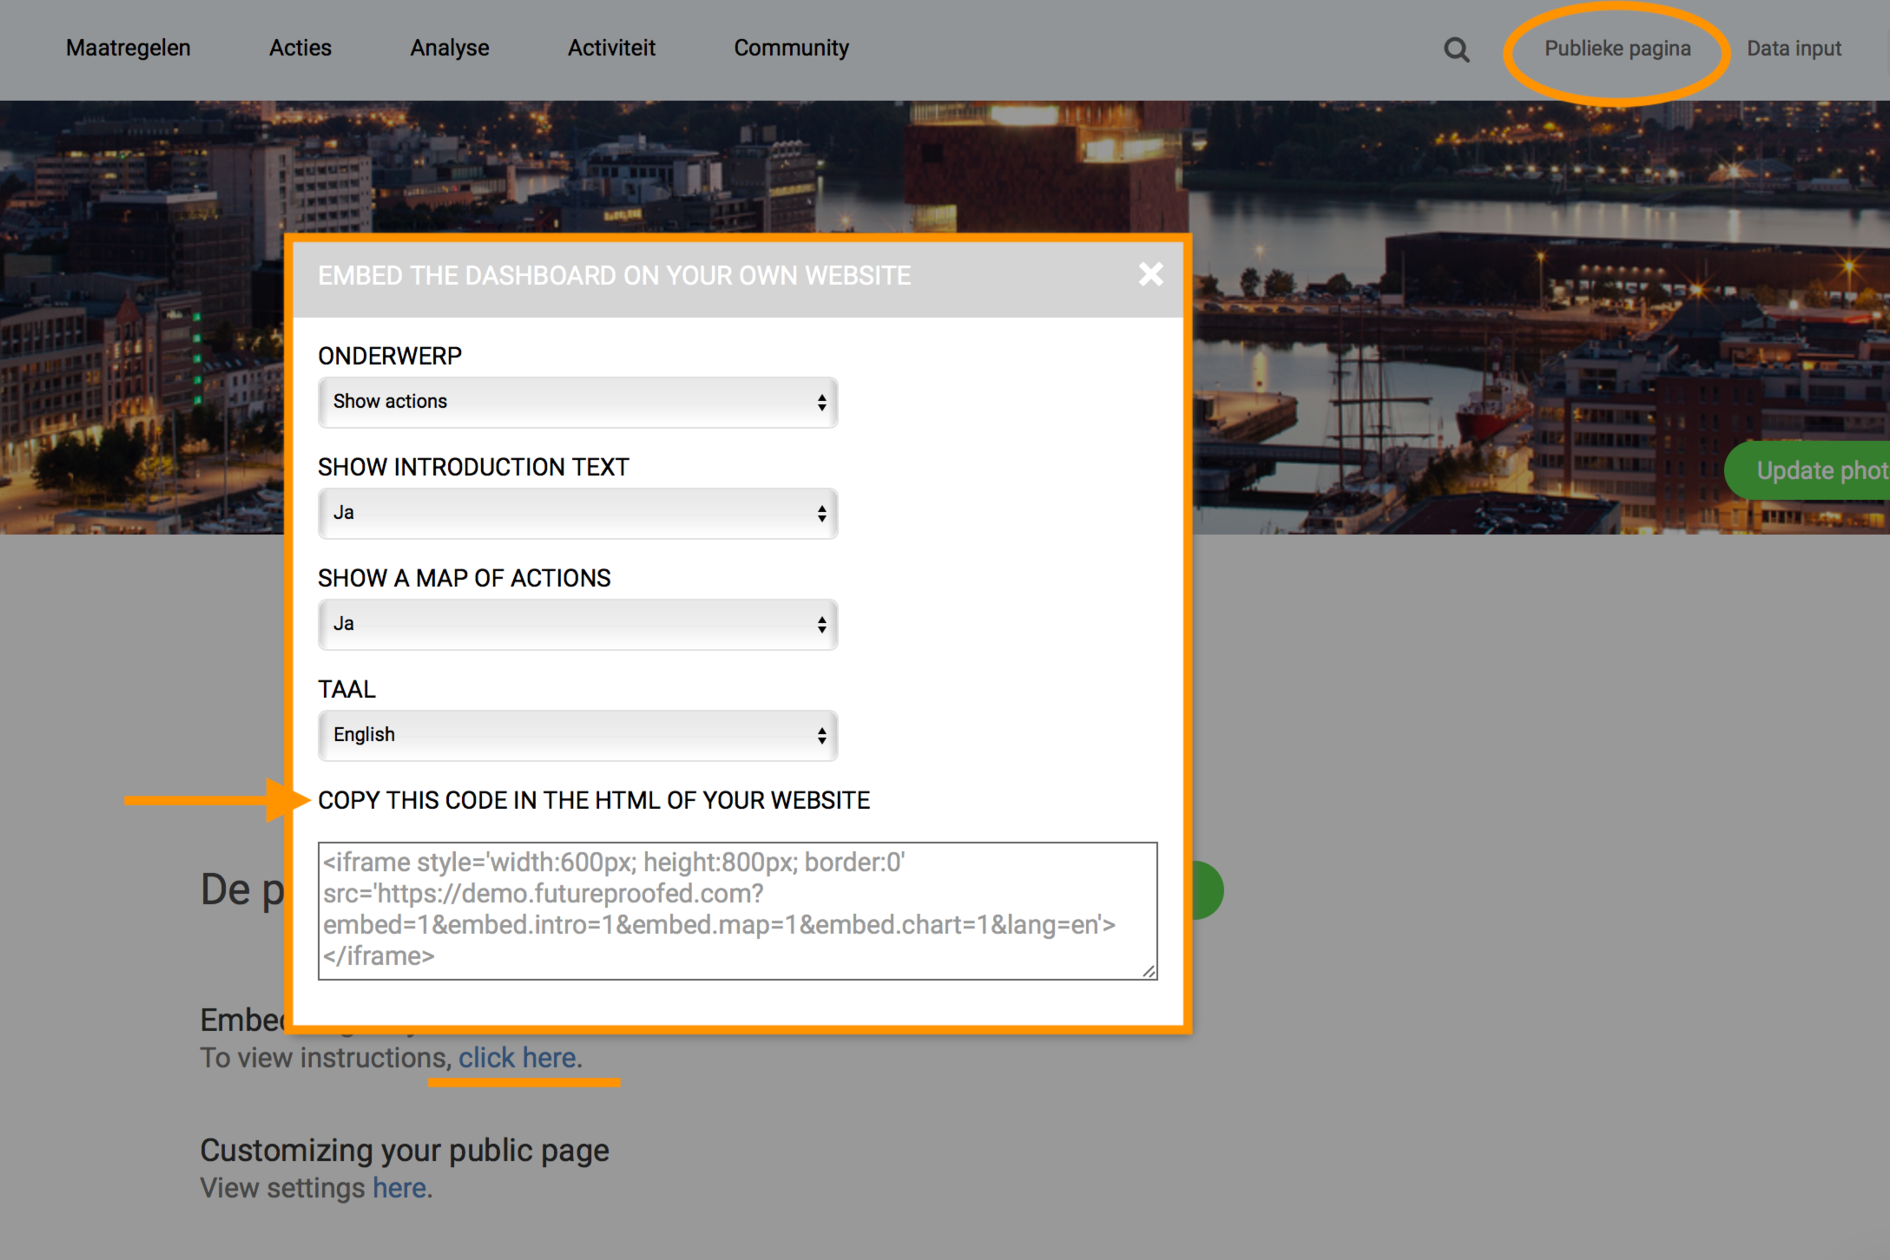Image resolution: width=1890 pixels, height=1260 pixels.
Task: Open the search magnifier icon
Action: click(x=1456, y=49)
